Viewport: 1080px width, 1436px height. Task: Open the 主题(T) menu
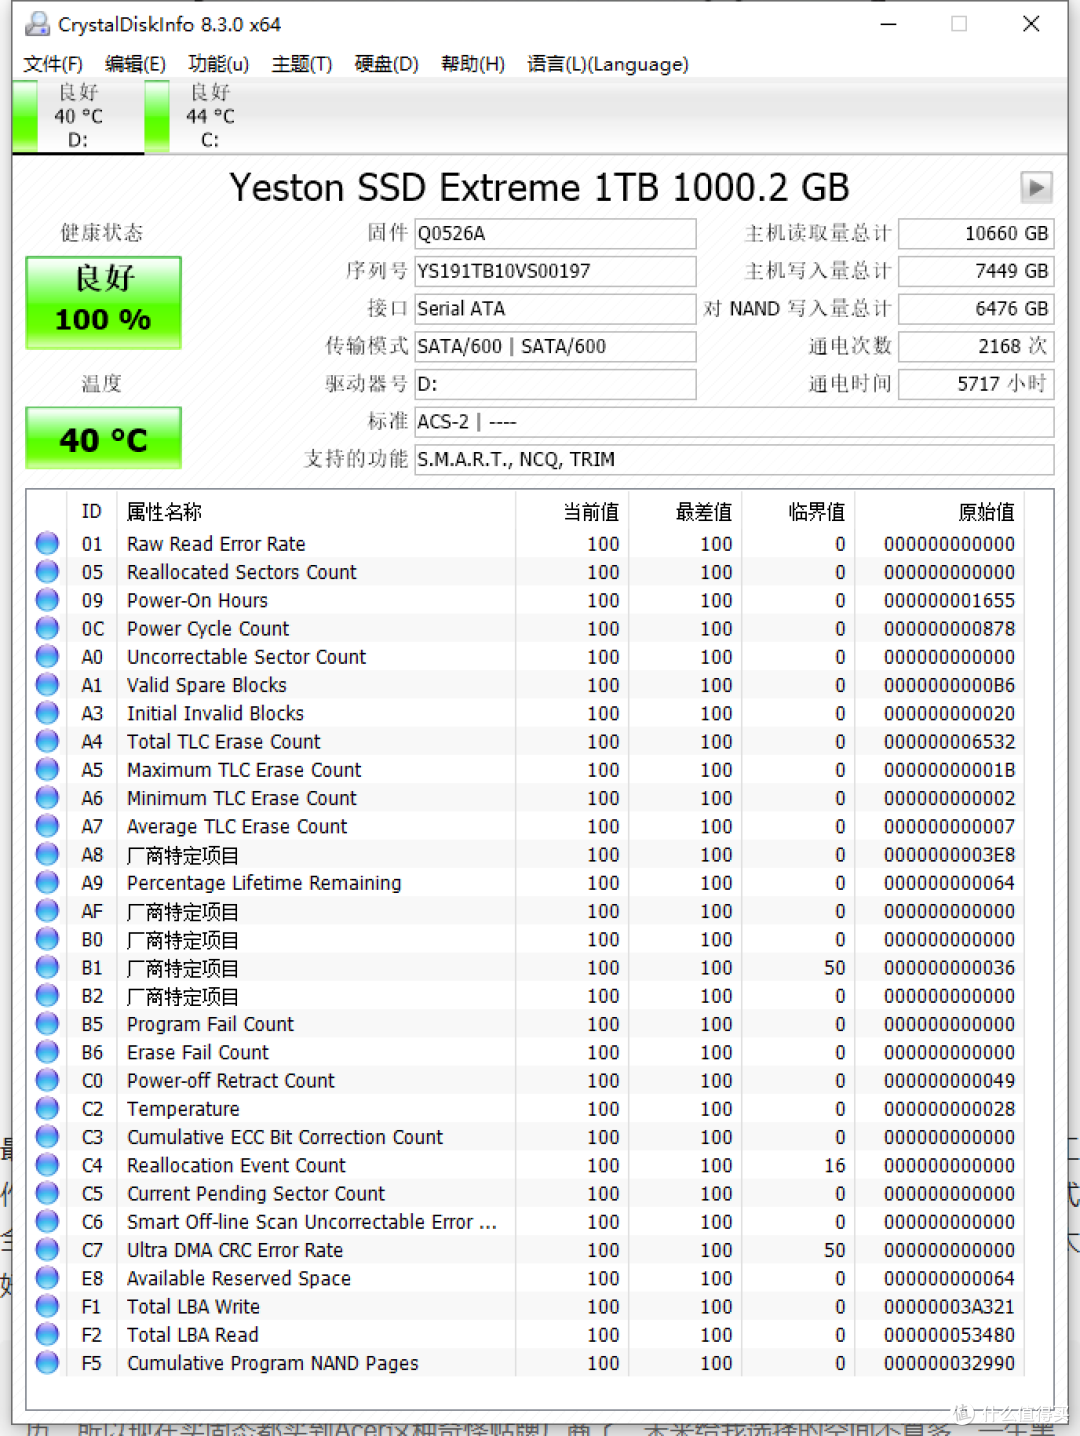(301, 64)
